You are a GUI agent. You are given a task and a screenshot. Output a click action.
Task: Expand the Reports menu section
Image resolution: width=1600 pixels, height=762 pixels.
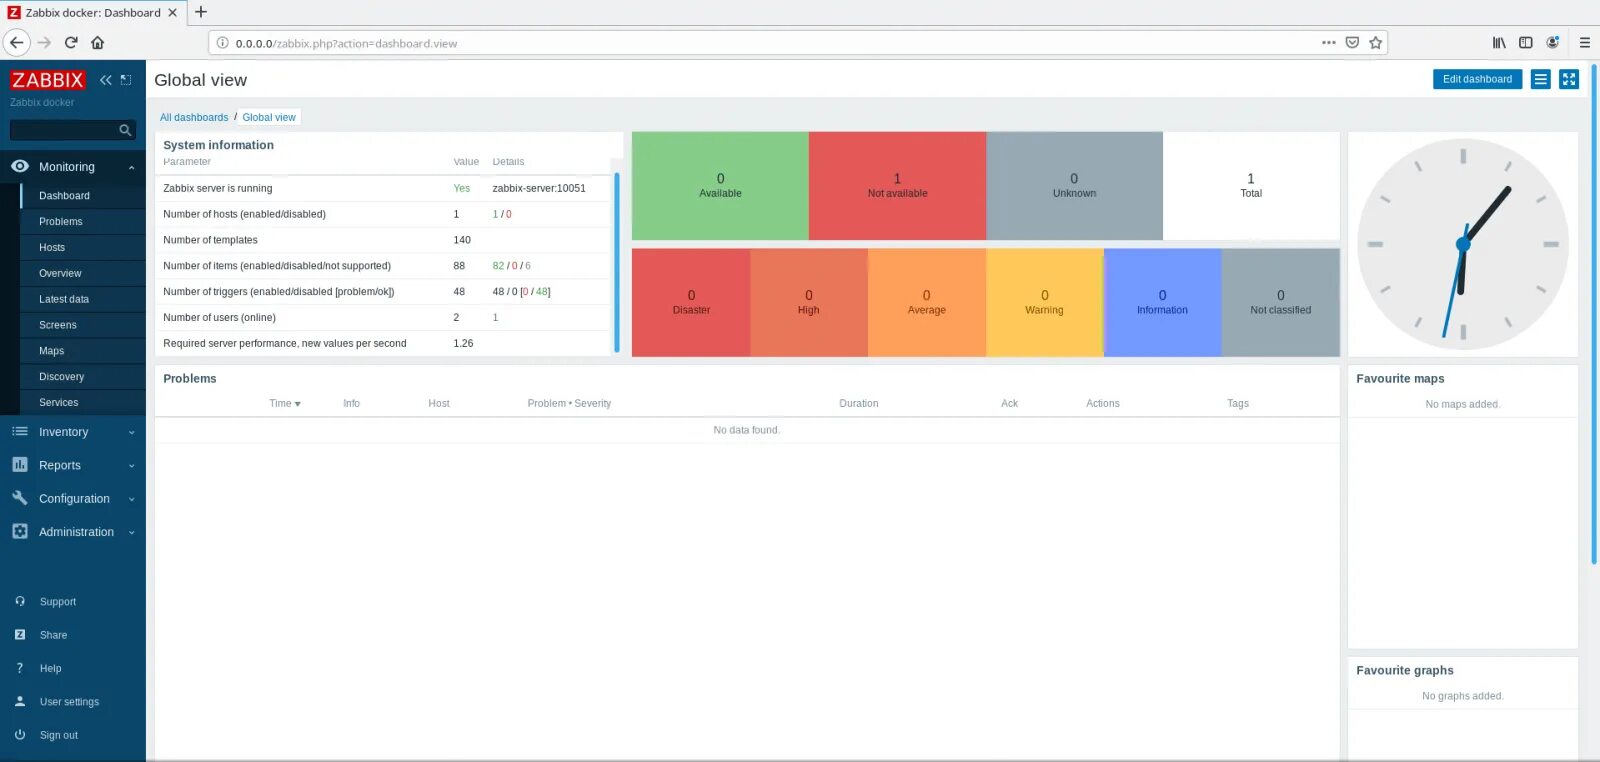pyautogui.click(x=73, y=465)
